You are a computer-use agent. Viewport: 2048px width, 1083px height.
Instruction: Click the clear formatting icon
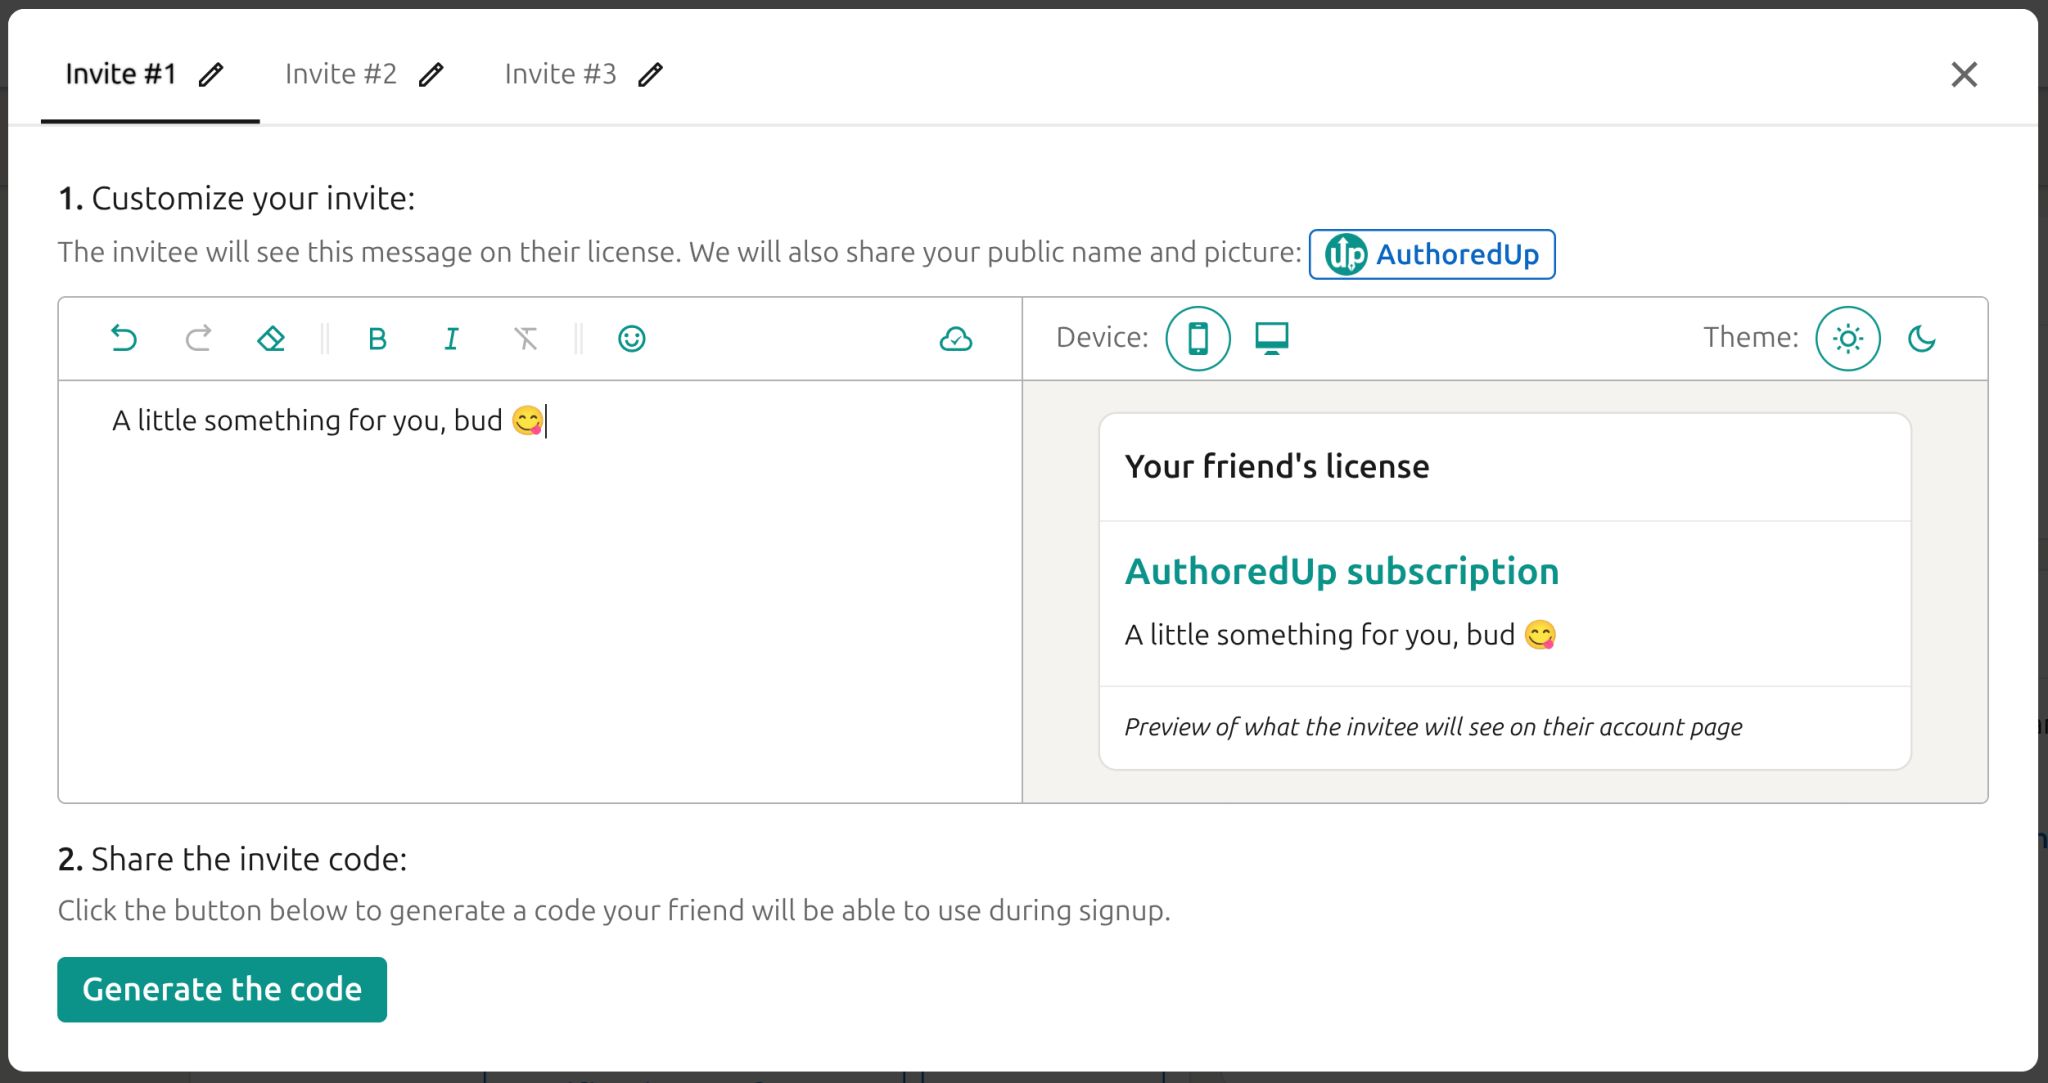pyautogui.click(x=526, y=339)
